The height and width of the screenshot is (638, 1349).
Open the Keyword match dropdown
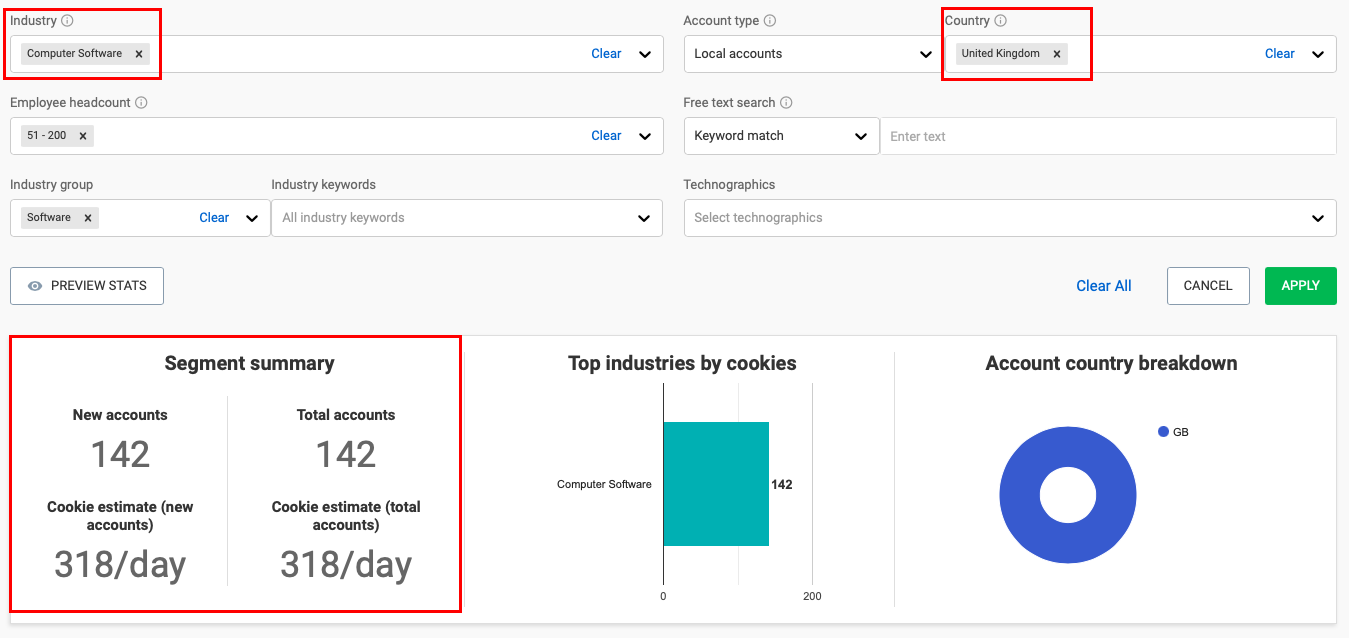click(781, 136)
